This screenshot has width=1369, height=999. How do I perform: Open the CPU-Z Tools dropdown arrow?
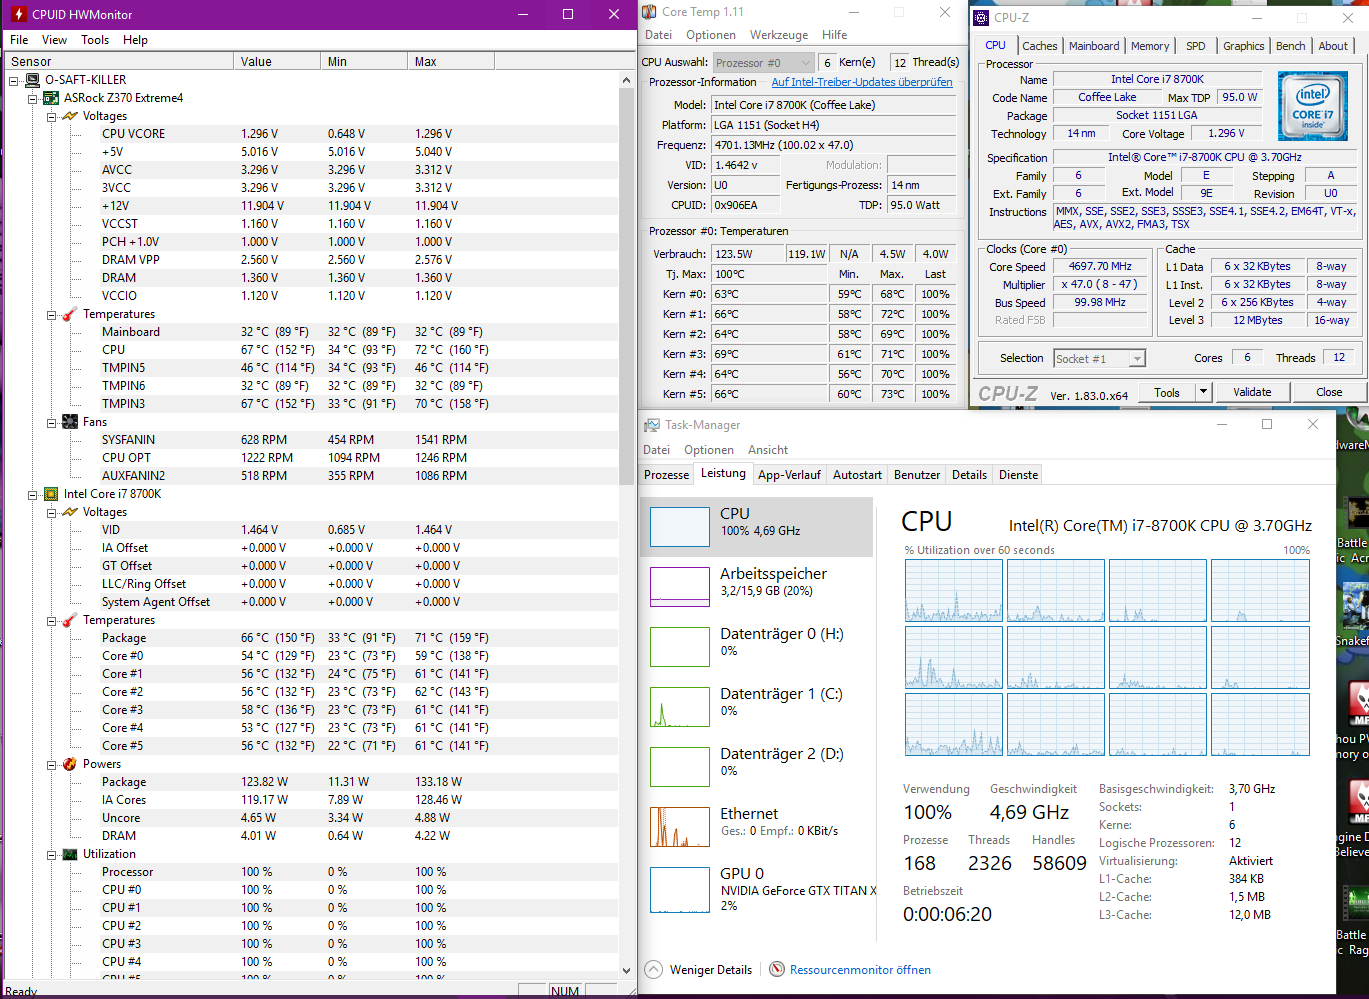(1203, 392)
